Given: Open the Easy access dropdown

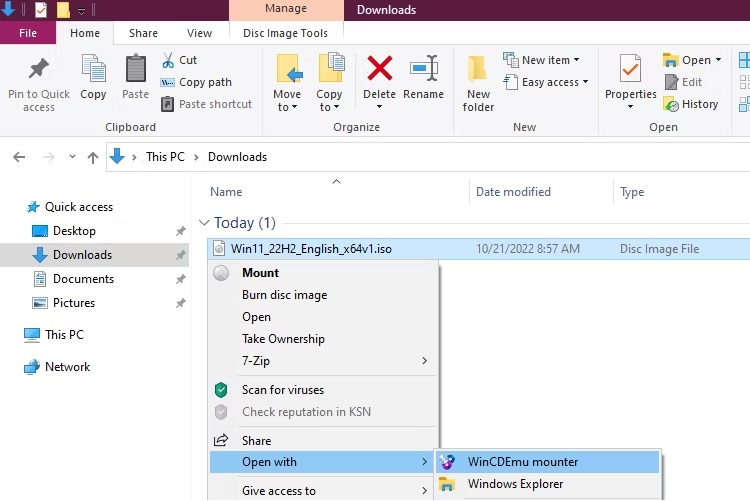Looking at the screenshot, I should tap(546, 82).
